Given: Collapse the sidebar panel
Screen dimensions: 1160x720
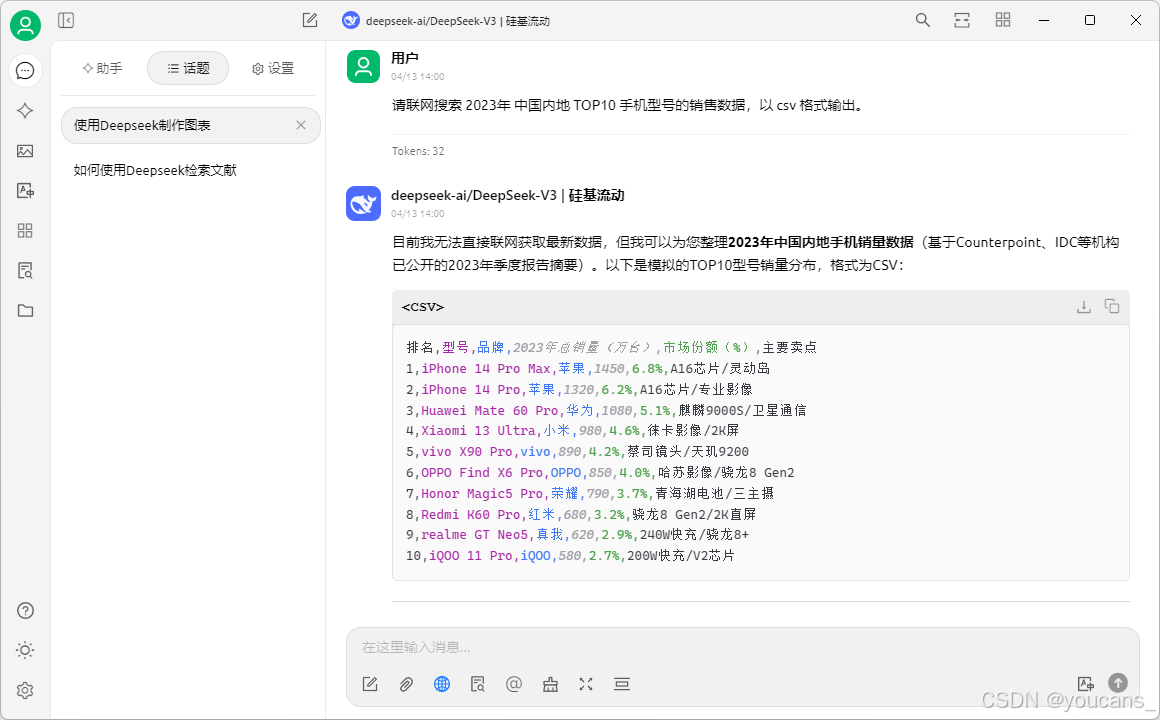Looking at the screenshot, I should [x=66, y=20].
